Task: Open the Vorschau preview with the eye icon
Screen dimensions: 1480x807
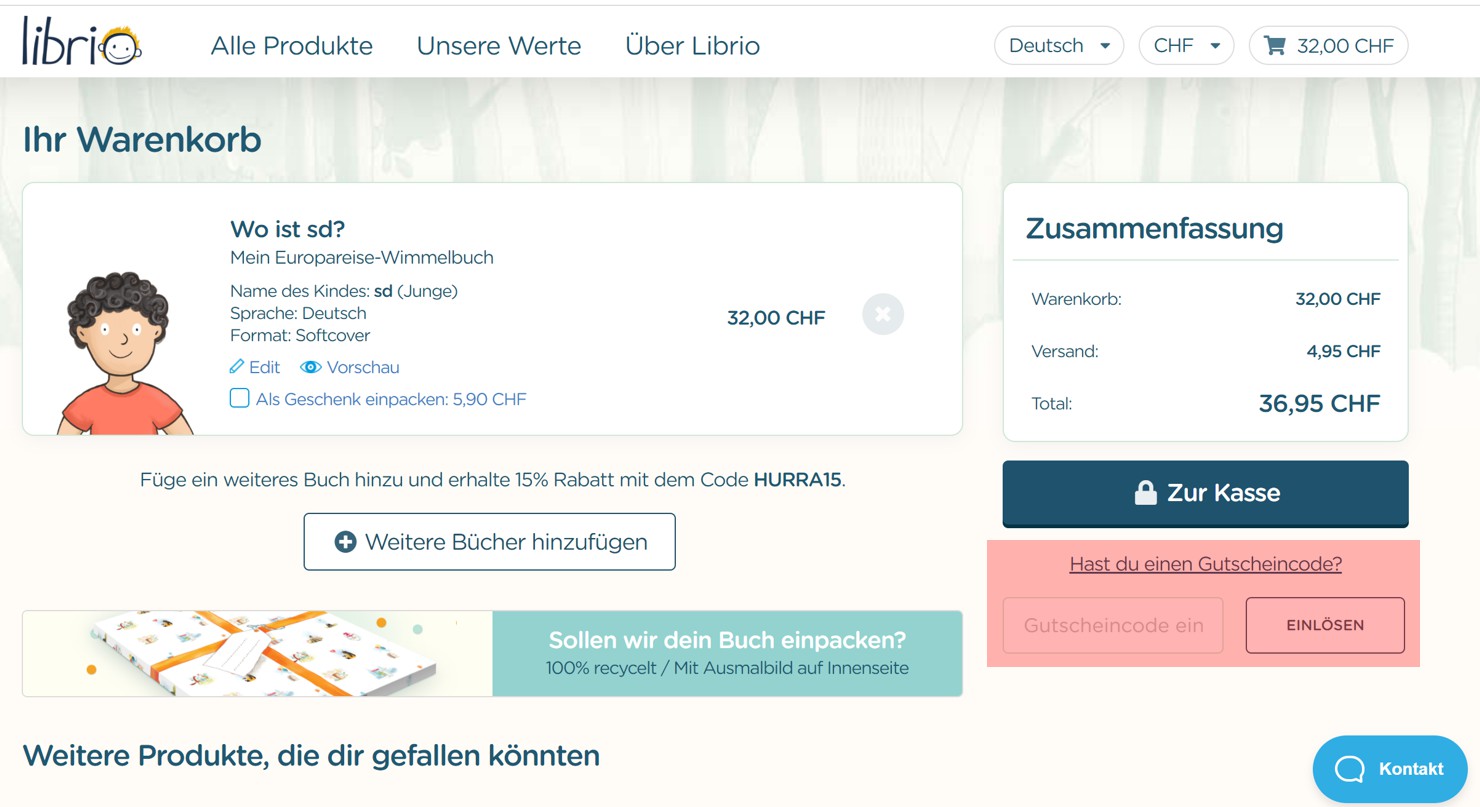Action: (350, 367)
